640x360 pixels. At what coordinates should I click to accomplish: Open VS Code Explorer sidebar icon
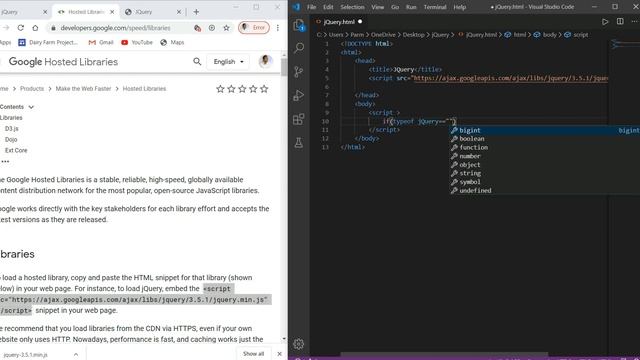(x=299, y=25)
